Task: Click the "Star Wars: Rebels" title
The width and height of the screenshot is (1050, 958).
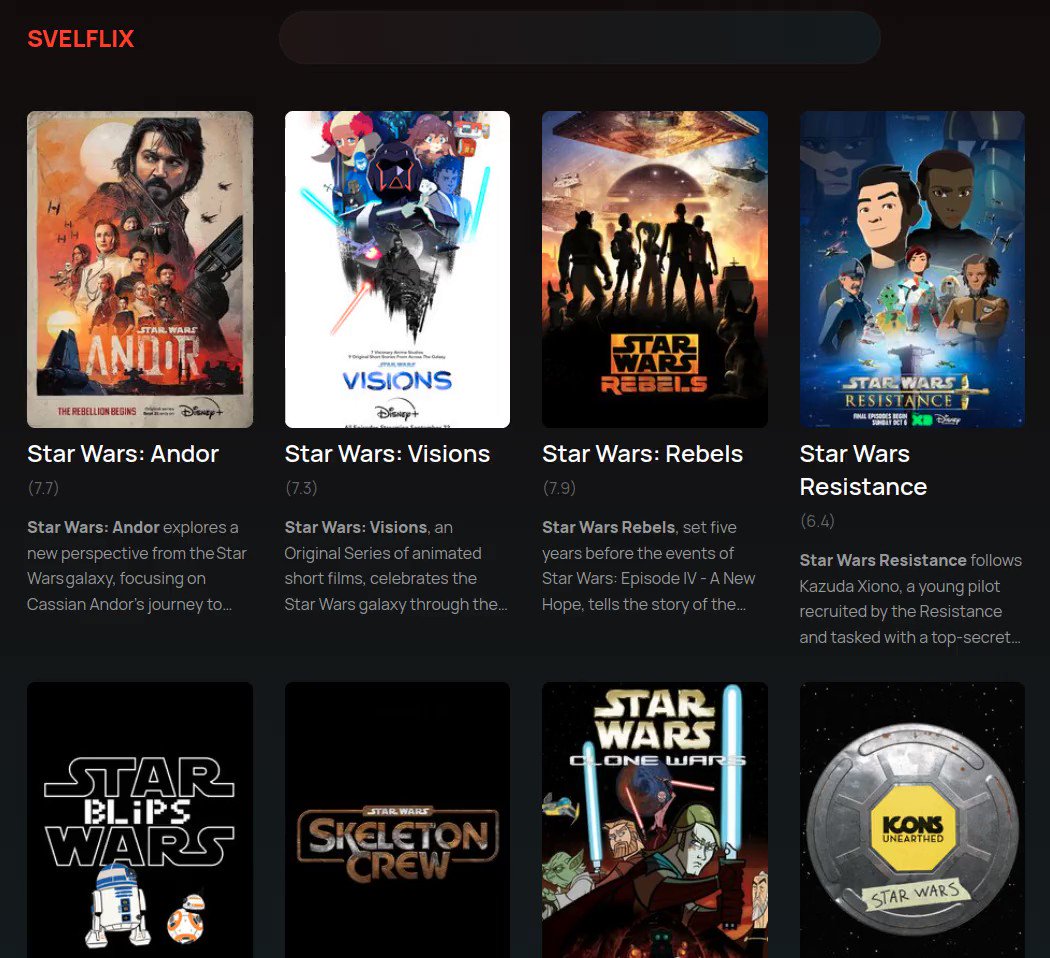Action: pyautogui.click(x=643, y=454)
